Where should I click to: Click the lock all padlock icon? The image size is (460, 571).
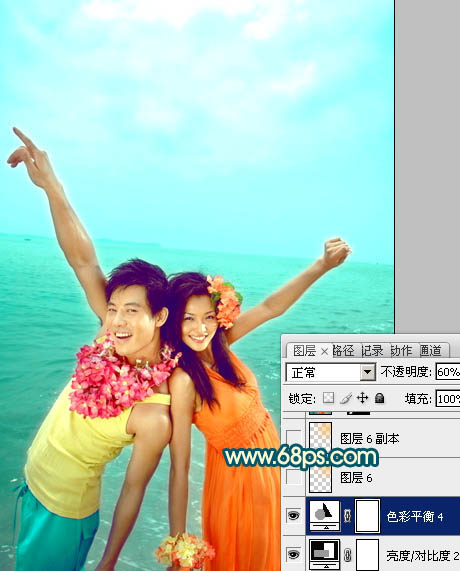(x=380, y=398)
